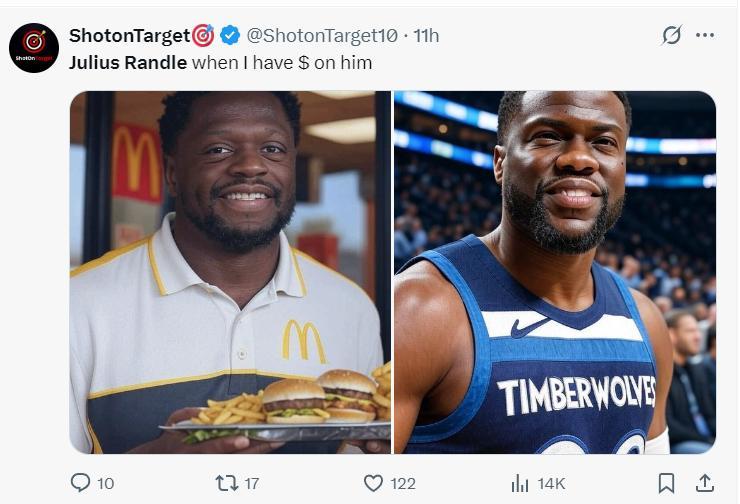740x504 pixels.
Task: Open the ShotonTarget profile avatar
Action: coord(34,48)
